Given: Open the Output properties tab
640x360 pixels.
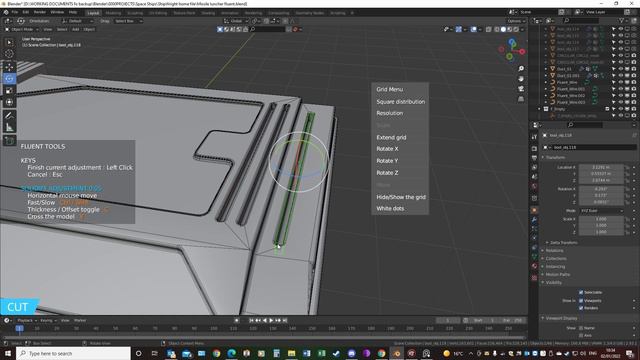Looking at the screenshot, I should 534,158.
